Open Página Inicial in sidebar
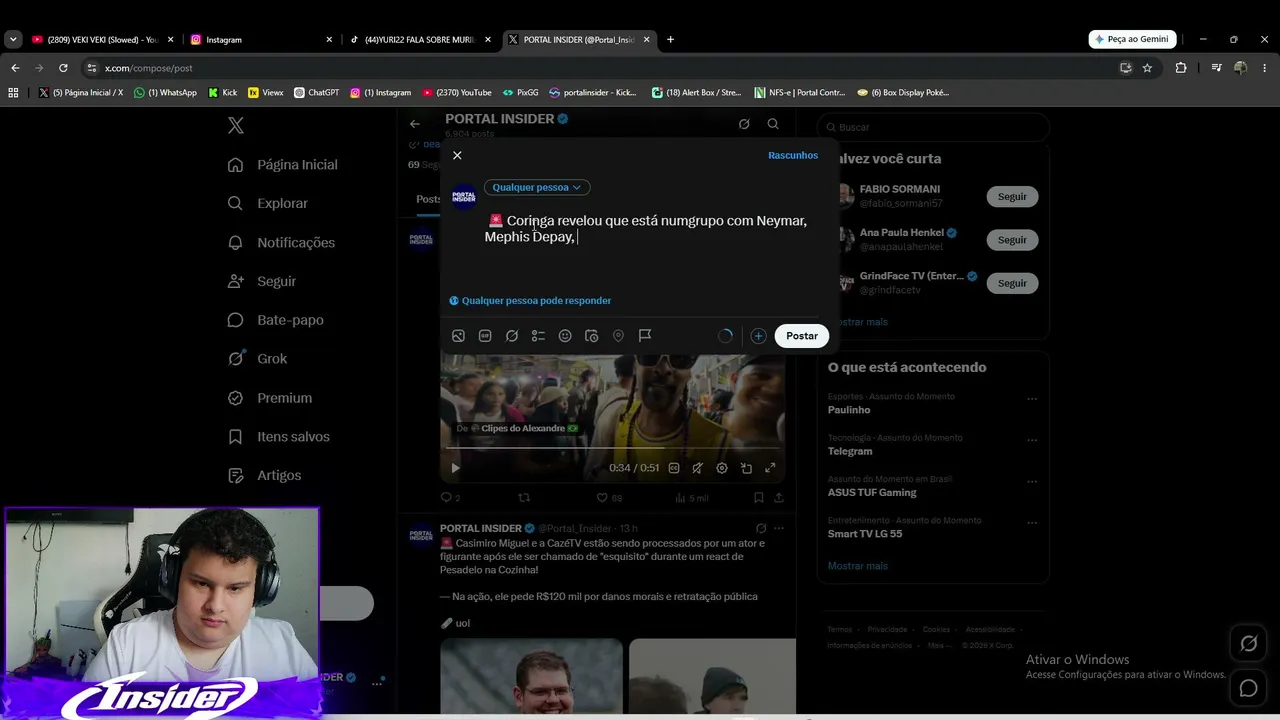The height and width of the screenshot is (720, 1280). 283,165
